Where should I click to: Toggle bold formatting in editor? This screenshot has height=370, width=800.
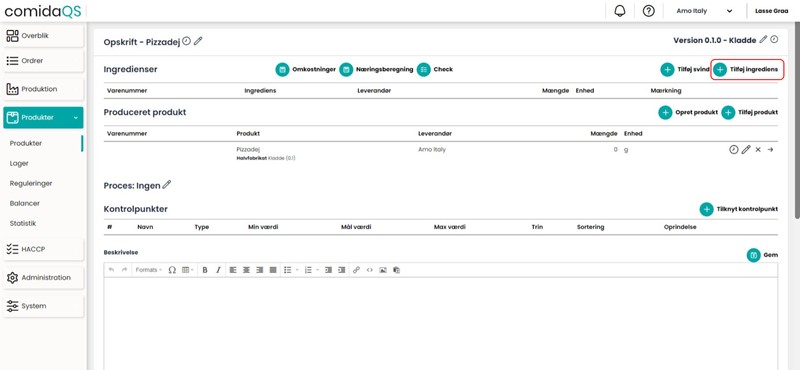pyautogui.click(x=205, y=270)
